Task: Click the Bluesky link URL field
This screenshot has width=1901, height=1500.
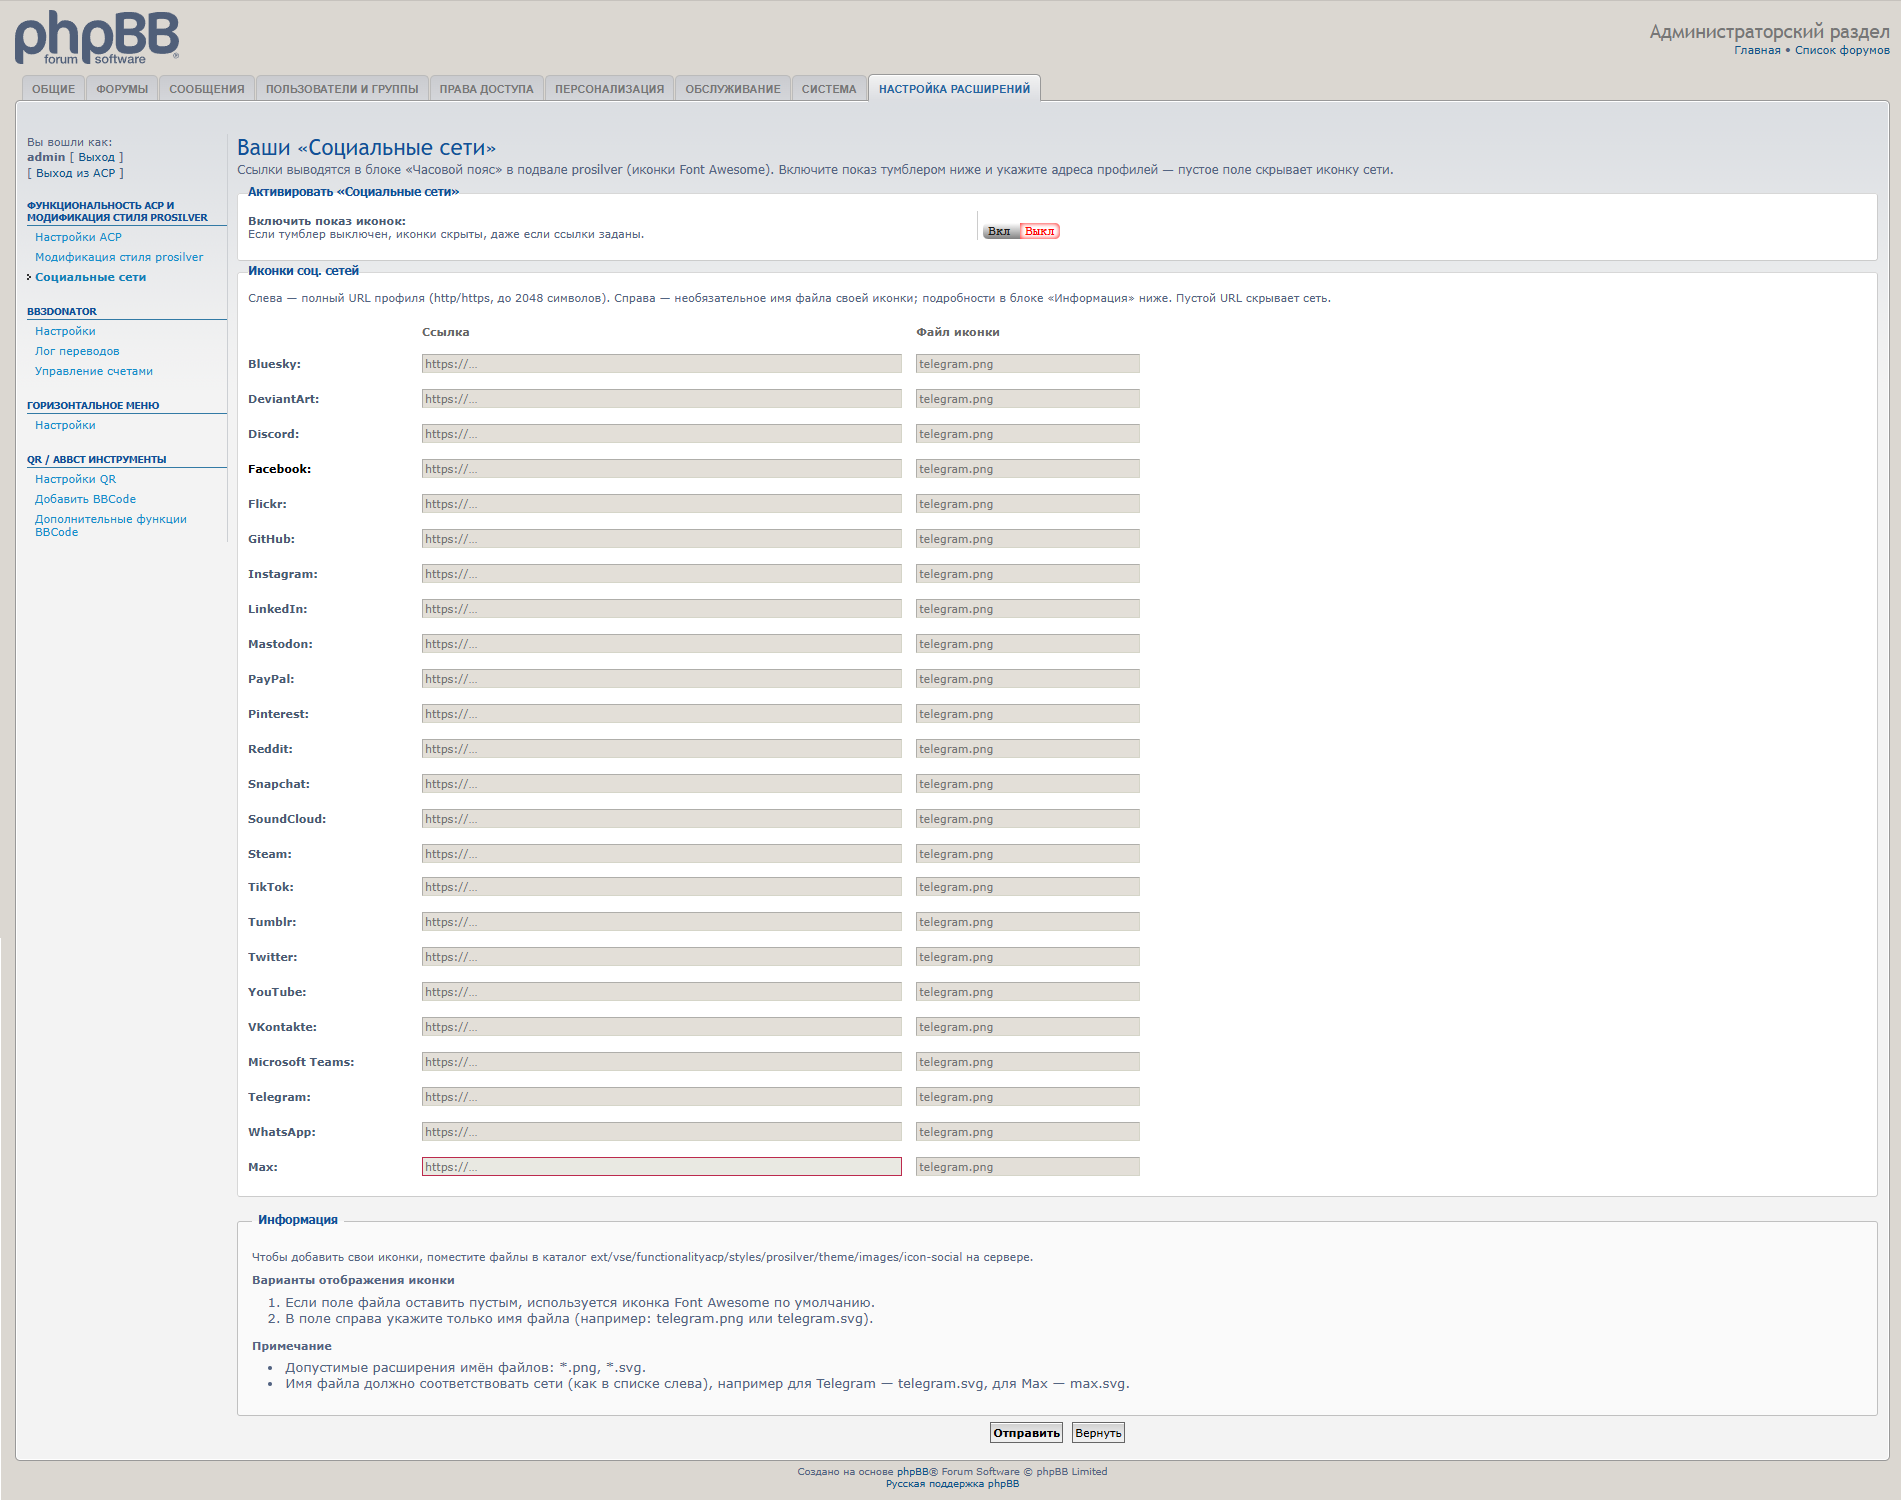Action: point(661,364)
